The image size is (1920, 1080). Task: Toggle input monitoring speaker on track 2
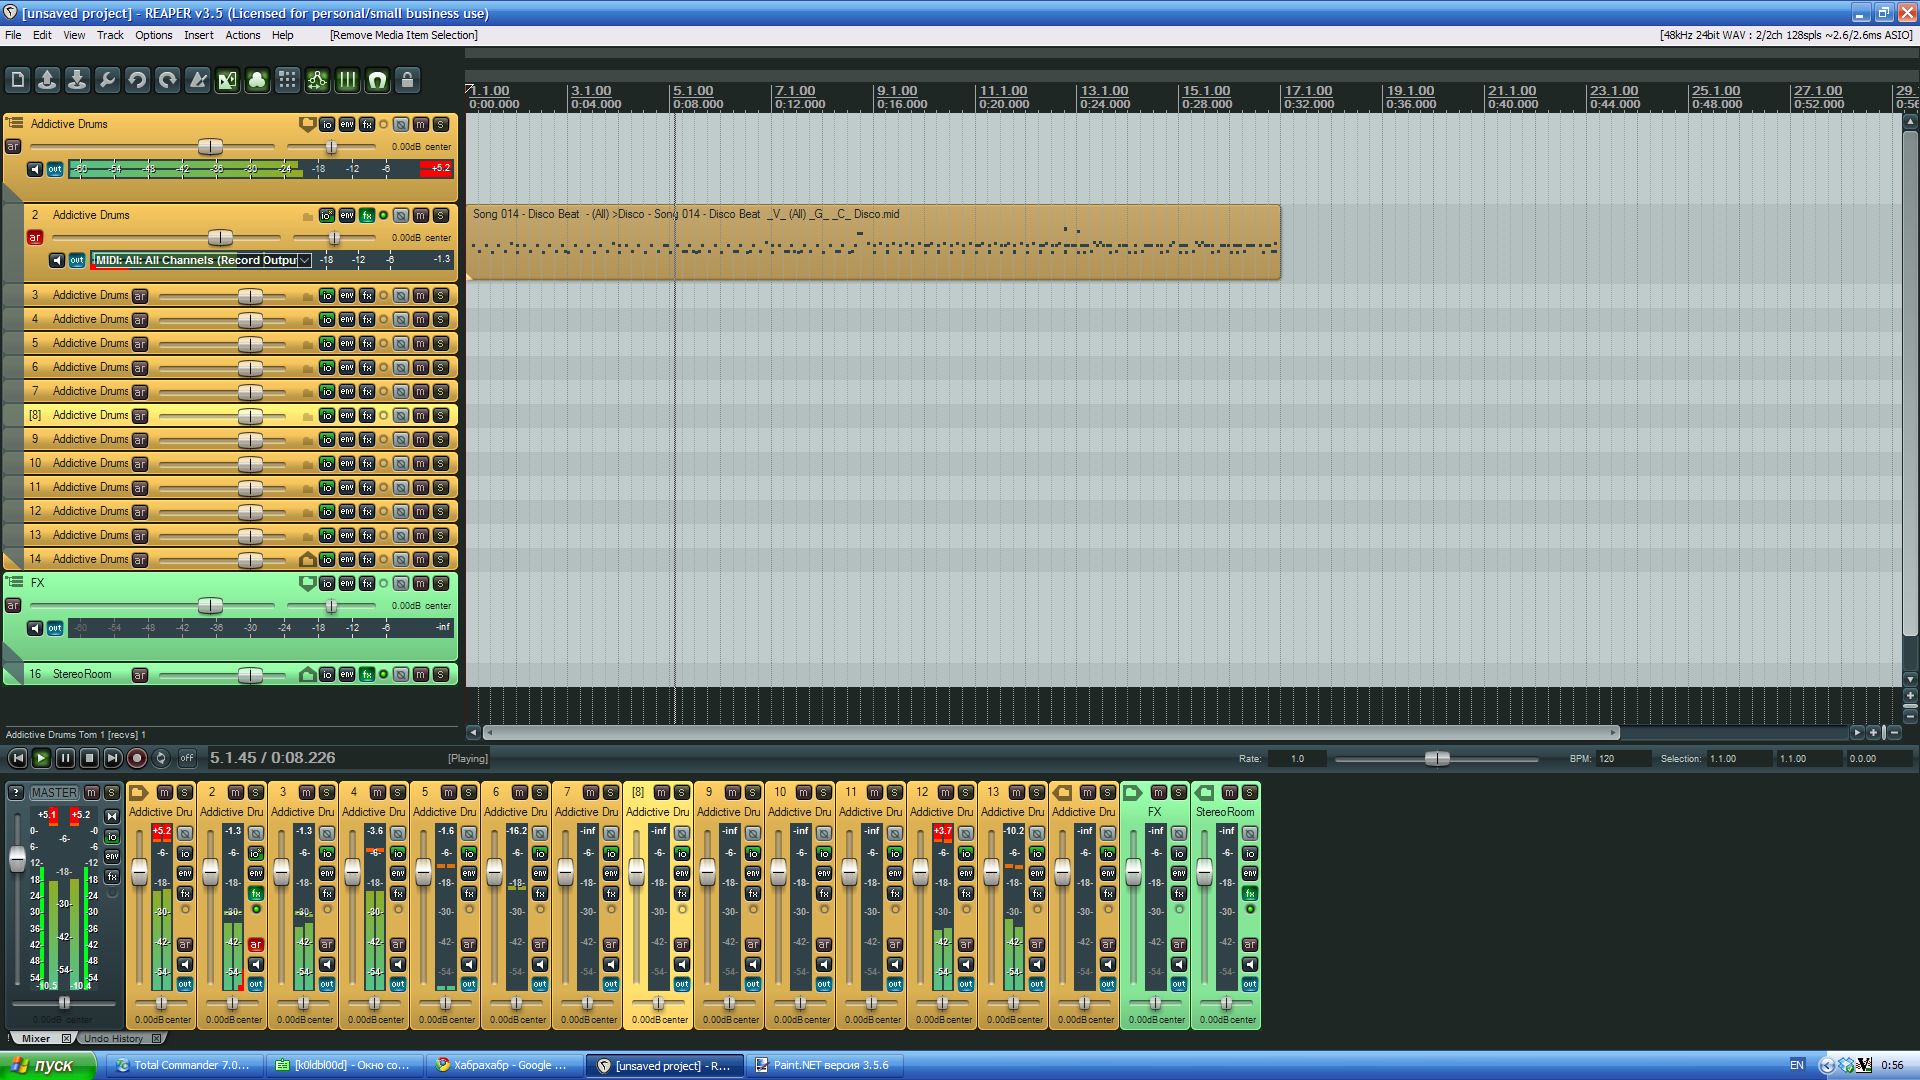[57, 260]
